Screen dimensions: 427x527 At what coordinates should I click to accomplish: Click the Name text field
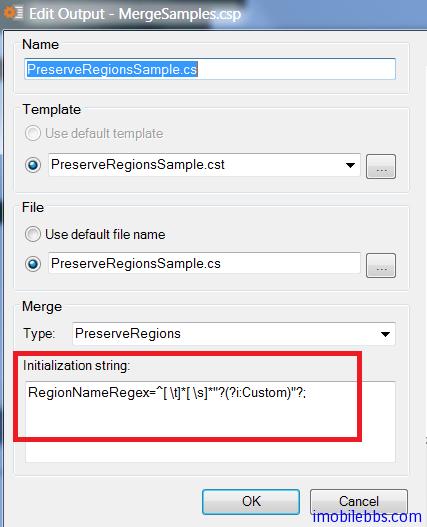pos(210,69)
